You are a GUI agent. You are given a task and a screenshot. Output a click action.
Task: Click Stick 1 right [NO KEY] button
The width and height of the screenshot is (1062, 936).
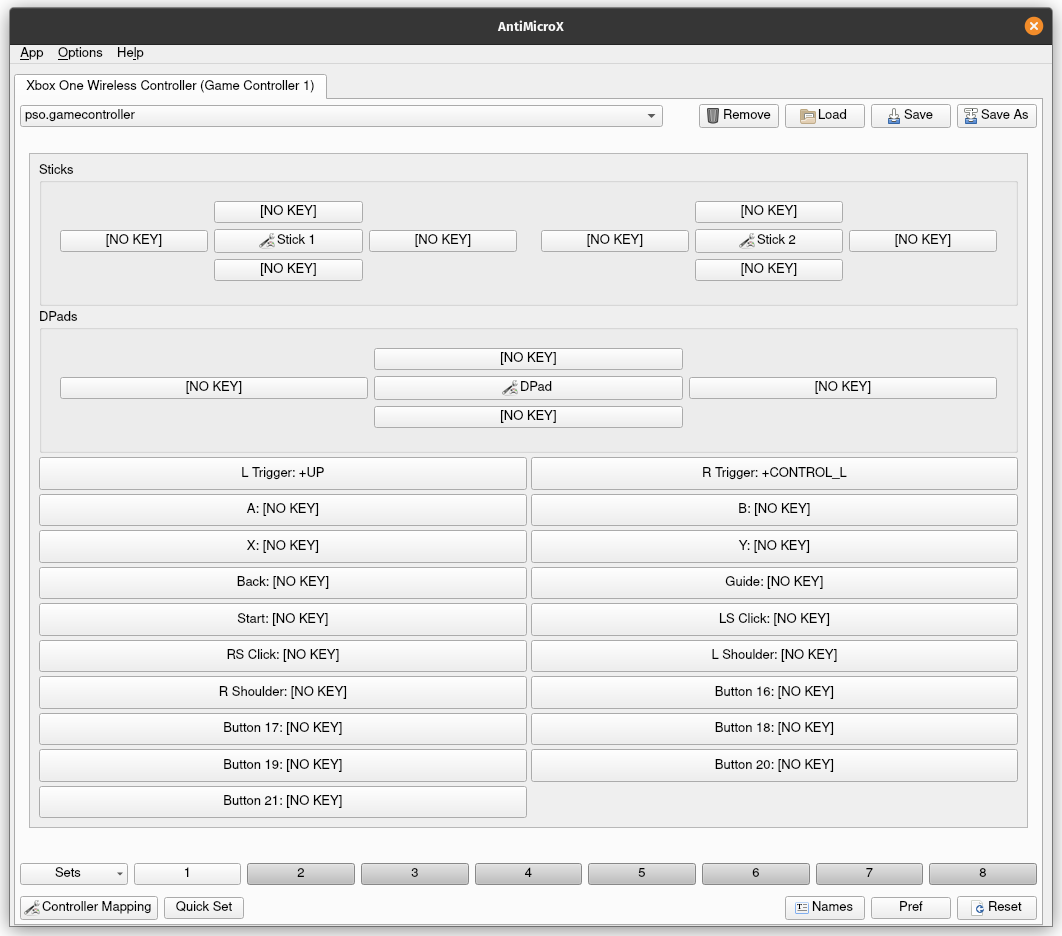pos(443,240)
